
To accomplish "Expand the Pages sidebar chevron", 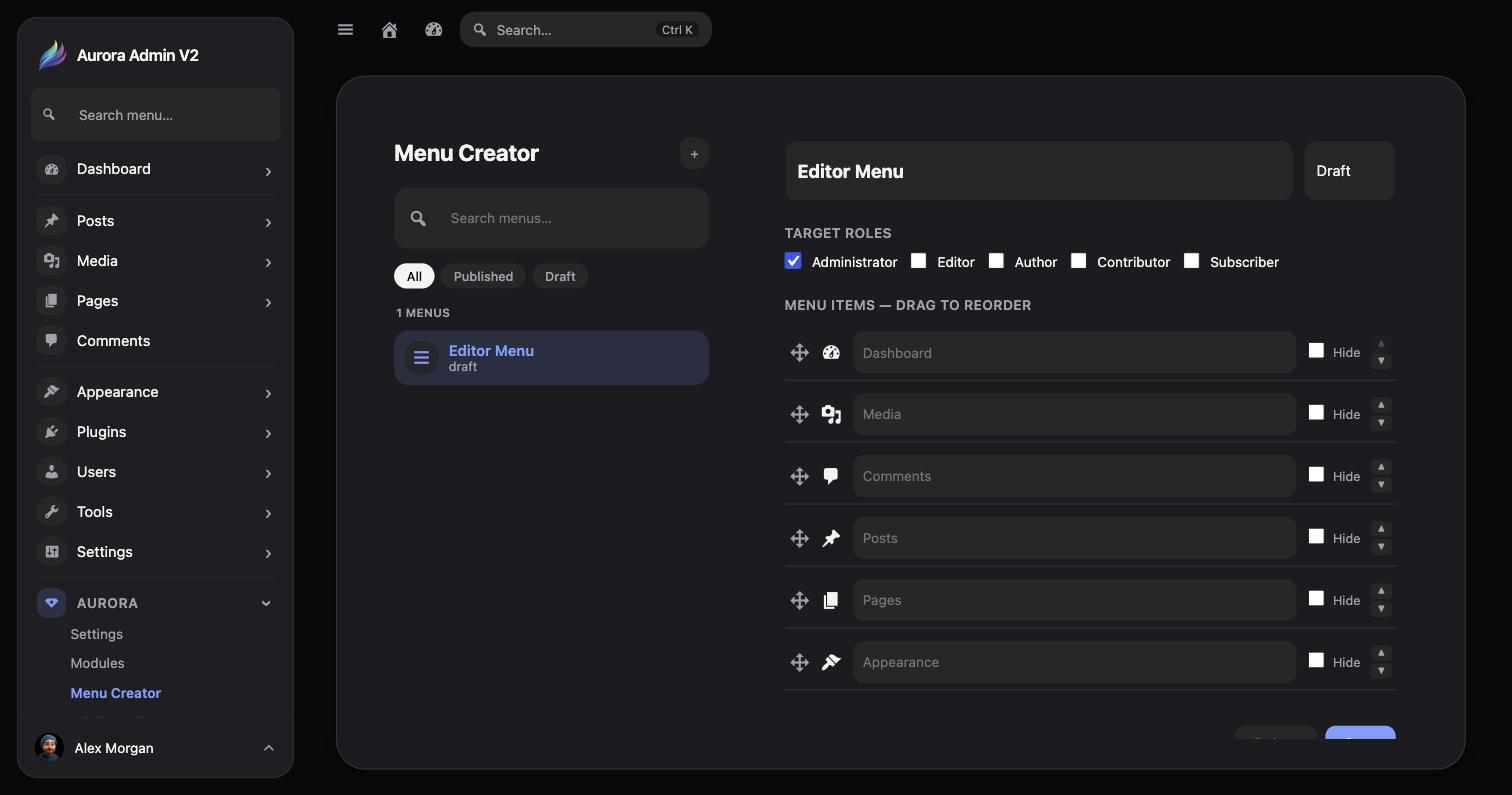I will click(x=268, y=302).
